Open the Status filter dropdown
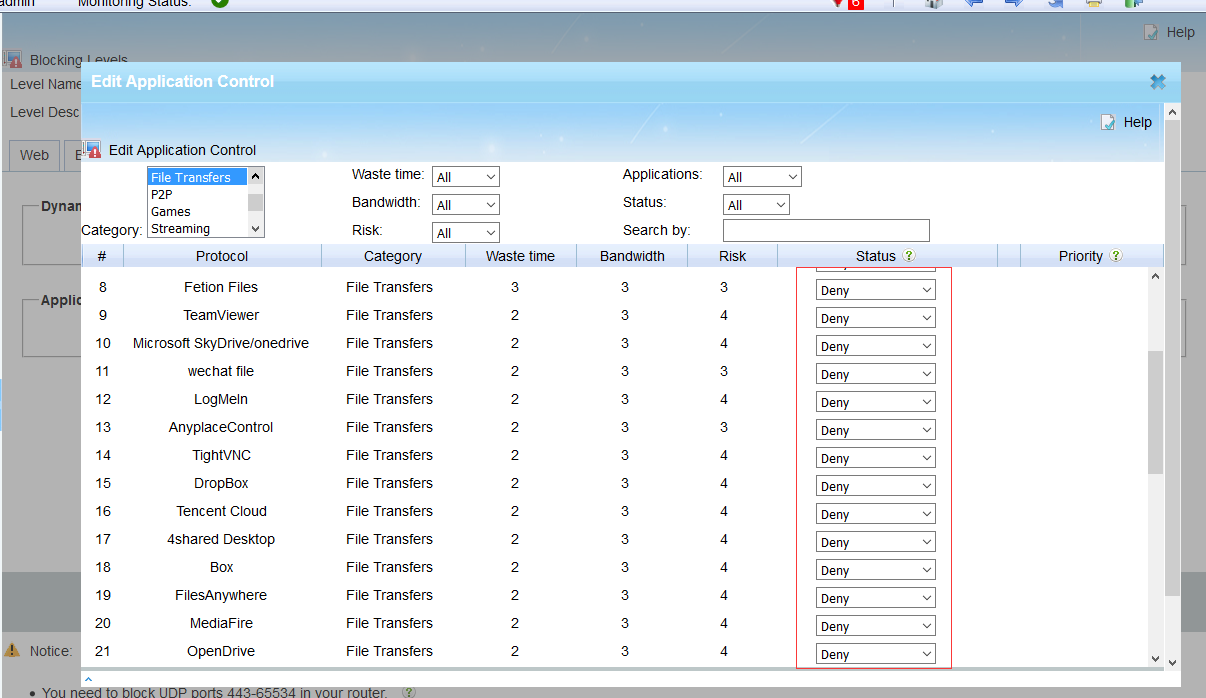 pyautogui.click(x=756, y=205)
